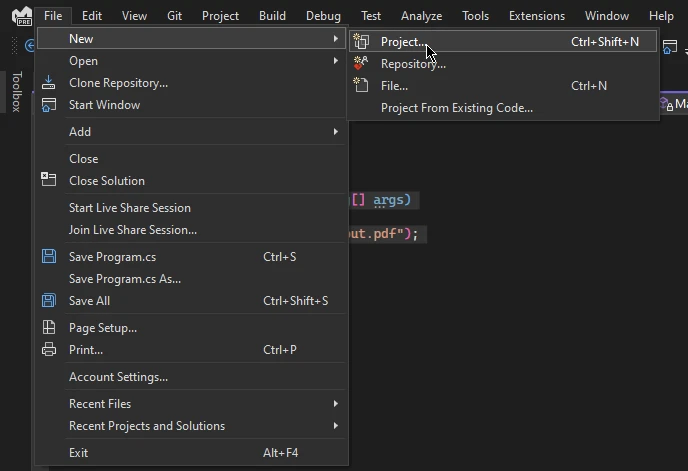This screenshot has width=688, height=471.
Task: Click the Save All icon
Action: point(48,301)
